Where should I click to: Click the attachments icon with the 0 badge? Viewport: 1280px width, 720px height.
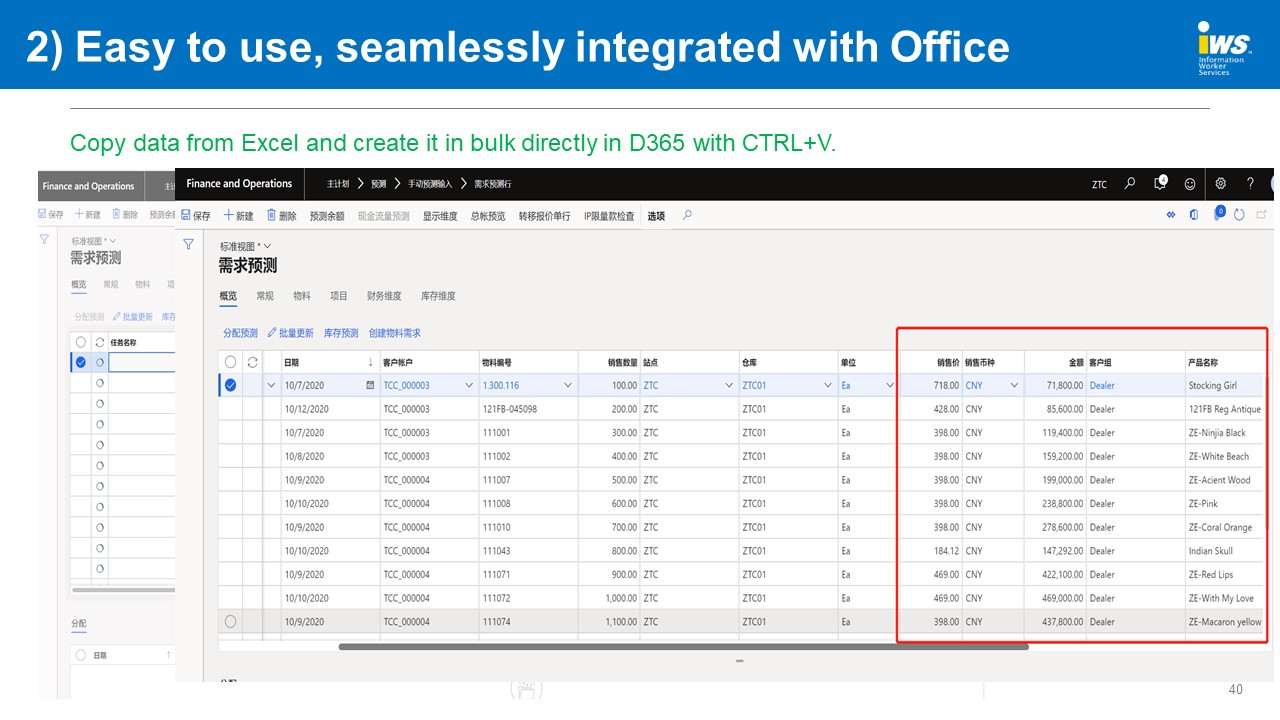point(1219,214)
